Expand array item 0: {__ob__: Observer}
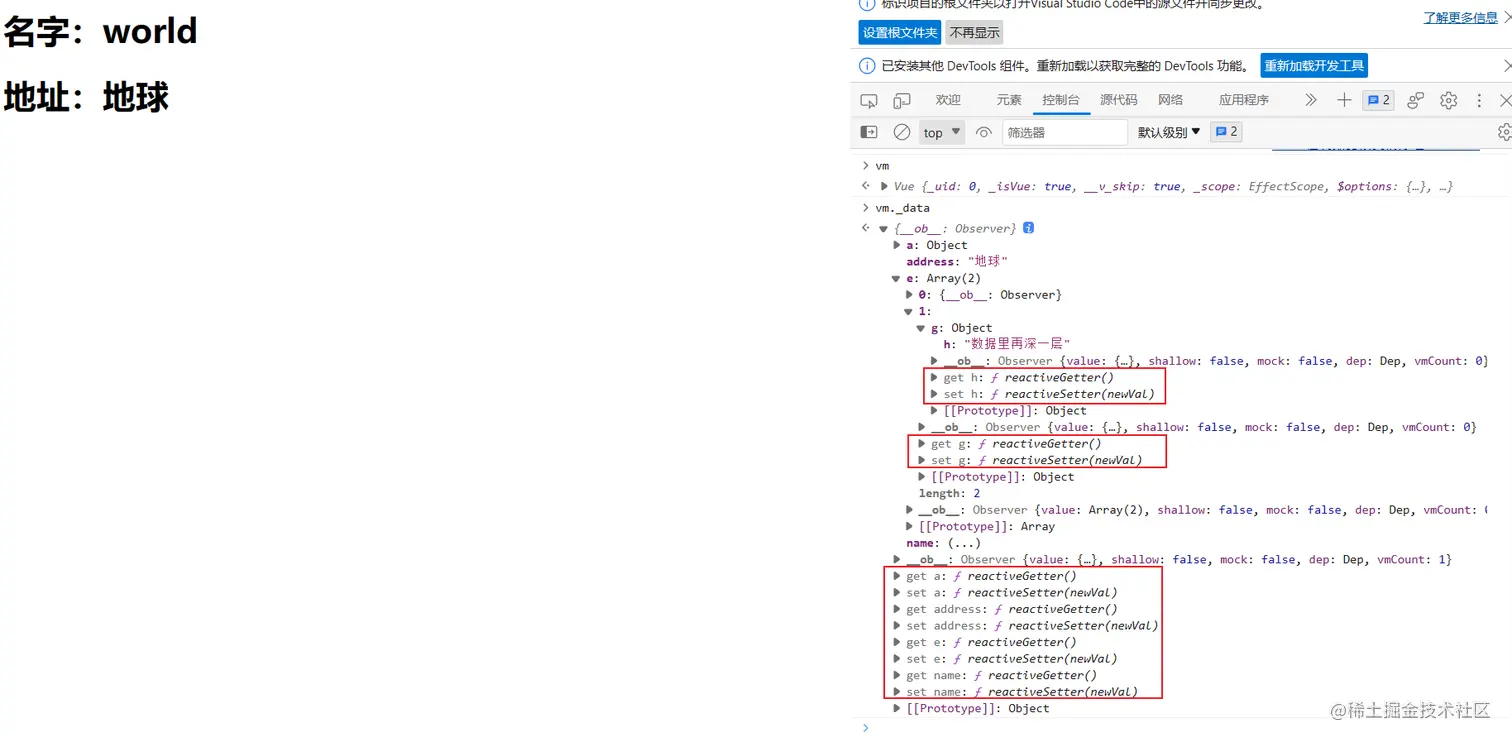This screenshot has width=1512, height=742. tap(909, 295)
